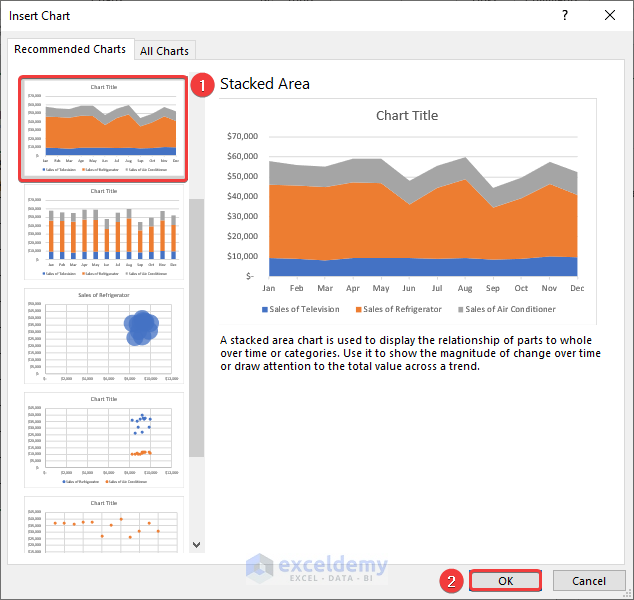Click the chart list scrollbar thumb
Screen dimensions: 634x600
click(x=197, y=328)
